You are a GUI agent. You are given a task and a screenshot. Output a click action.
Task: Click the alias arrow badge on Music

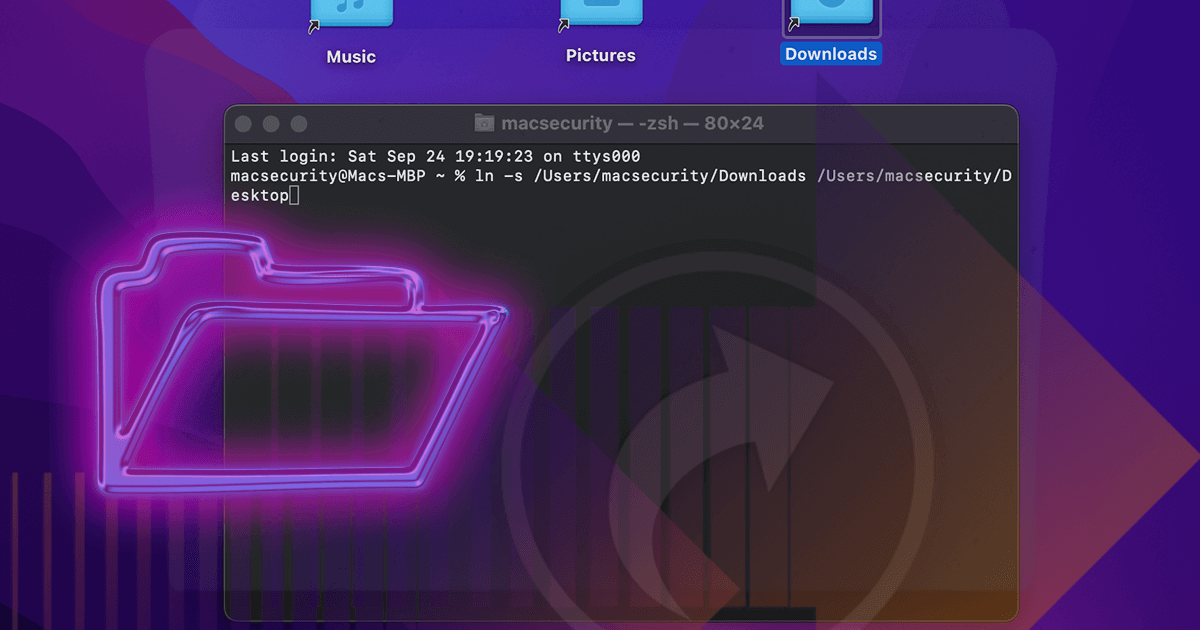[314, 26]
